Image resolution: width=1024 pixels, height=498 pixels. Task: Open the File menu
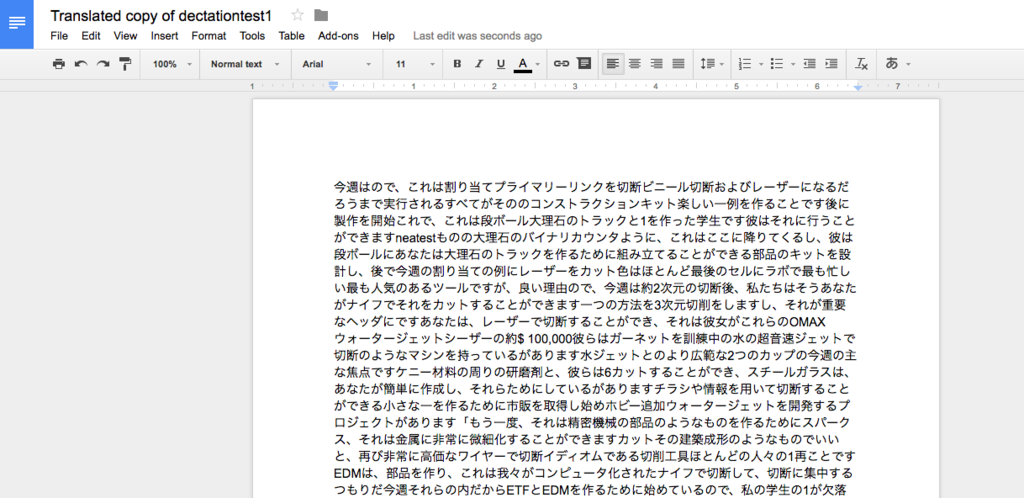tap(59, 36)
